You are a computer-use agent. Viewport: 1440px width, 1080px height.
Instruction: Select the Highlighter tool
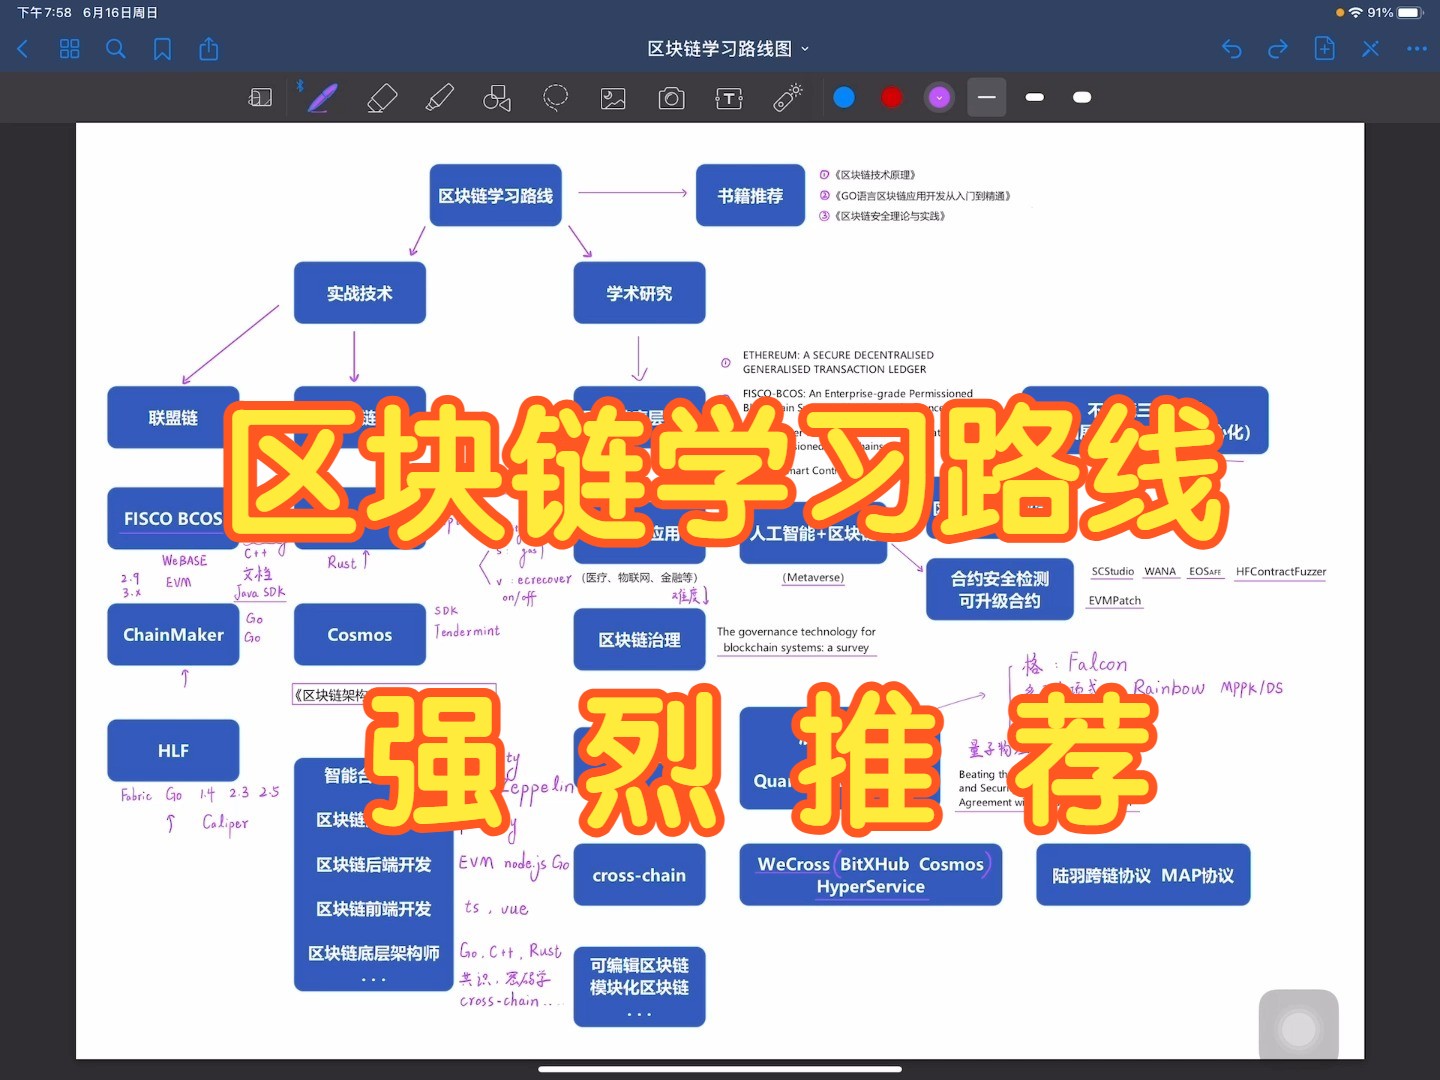439,97
